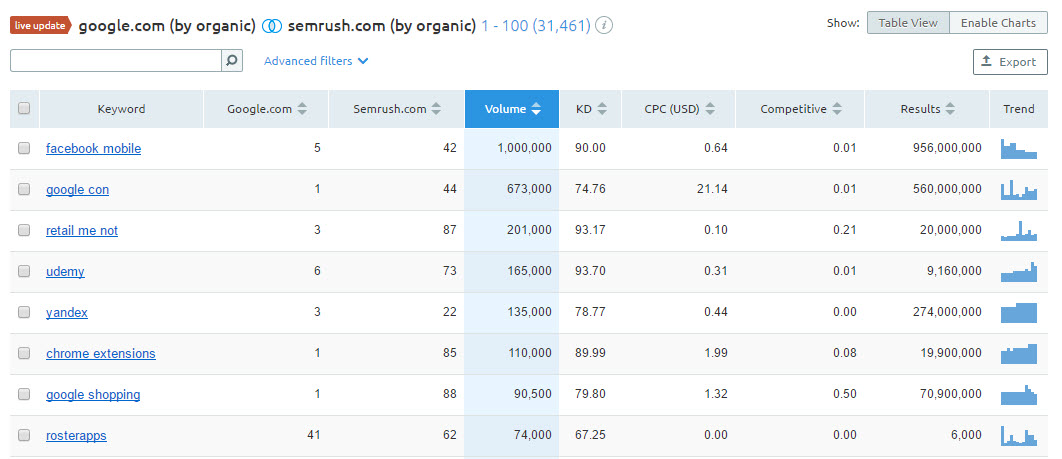The image size is (1062, 459).
Task: Open trend chart for retail me not
Action: pyautogui.click(x=1019, y=231)
